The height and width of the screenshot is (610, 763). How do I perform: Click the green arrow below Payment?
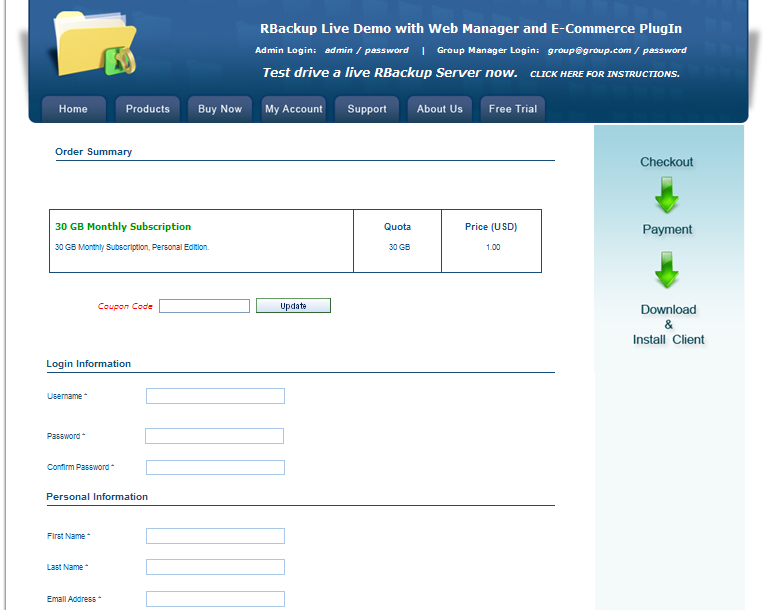pyautogui.click(x=667, y=270)
